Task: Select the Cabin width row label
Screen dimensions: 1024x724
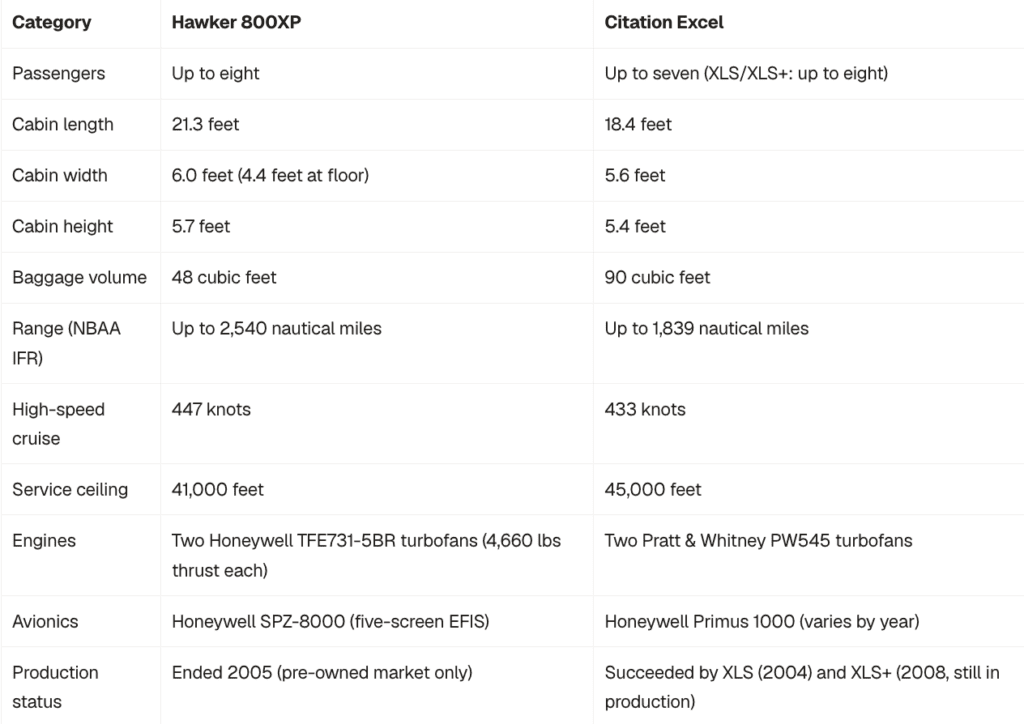Action: click(x=59, y=175)
